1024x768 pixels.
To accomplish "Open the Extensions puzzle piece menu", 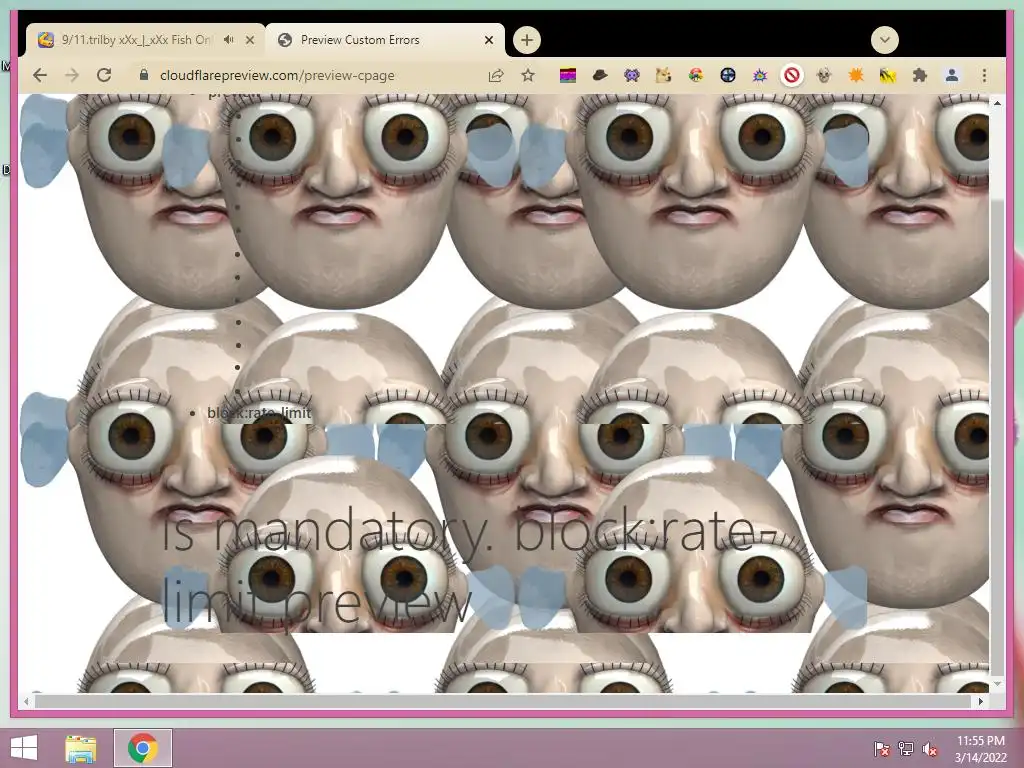I will pos(920,76).
